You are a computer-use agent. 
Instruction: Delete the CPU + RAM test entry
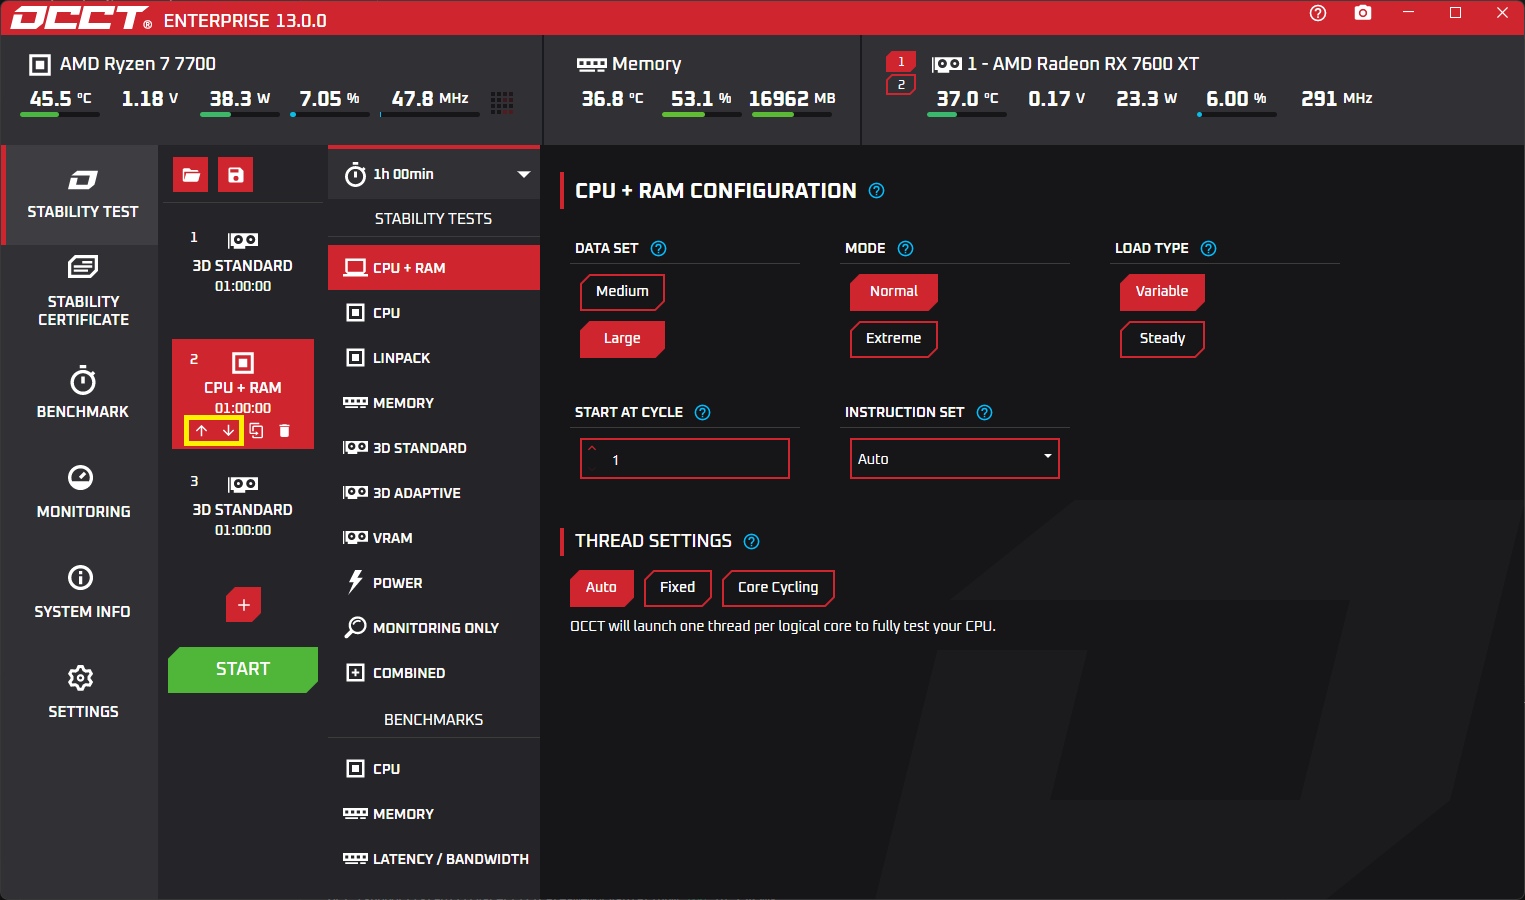284,431
